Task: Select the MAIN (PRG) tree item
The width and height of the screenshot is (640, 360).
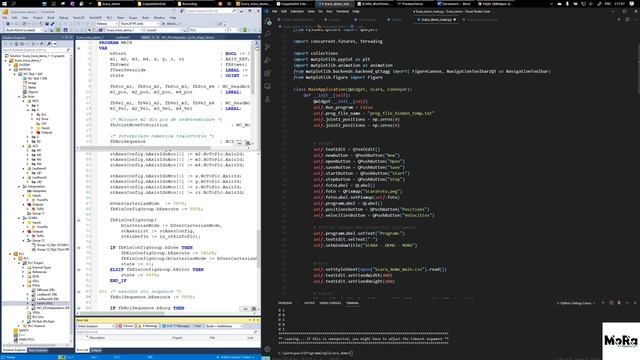Action: pyautogui.click(x=45, y=303)
